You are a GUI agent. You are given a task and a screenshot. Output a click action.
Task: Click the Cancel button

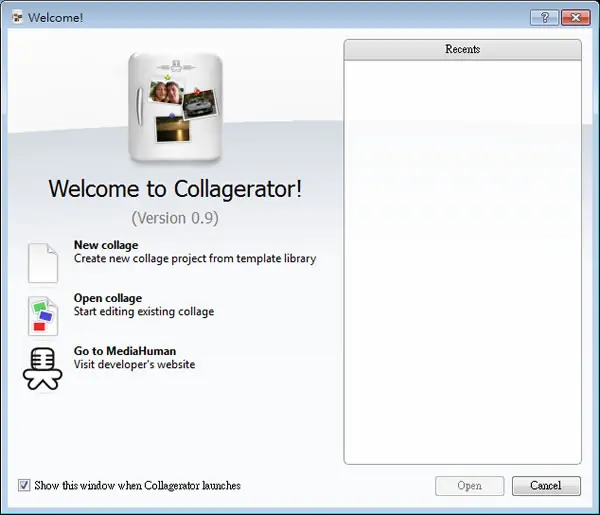coord(546,486)
